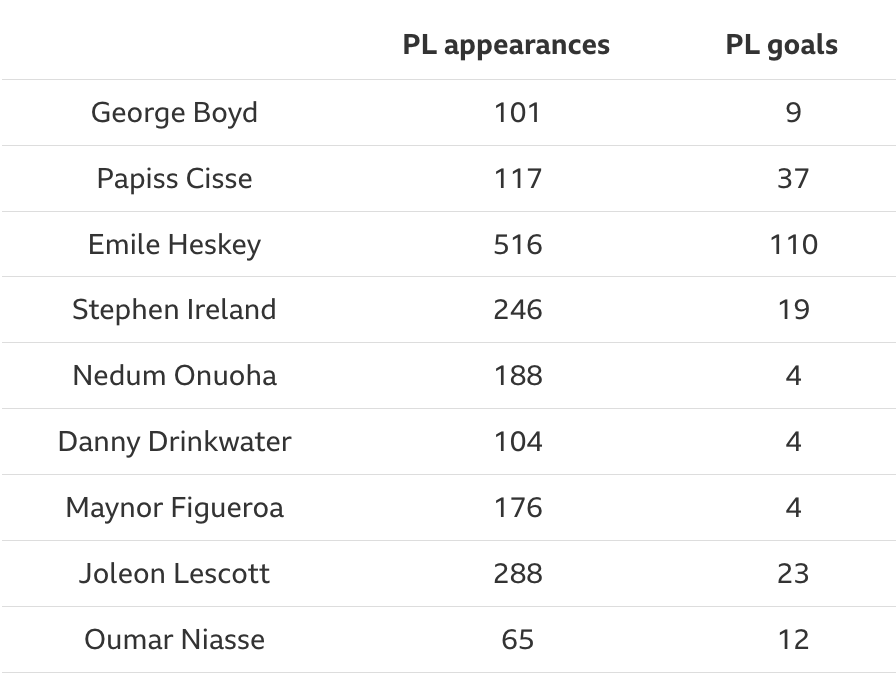Select Boyd's 101 appearances cell

(518, 112)
